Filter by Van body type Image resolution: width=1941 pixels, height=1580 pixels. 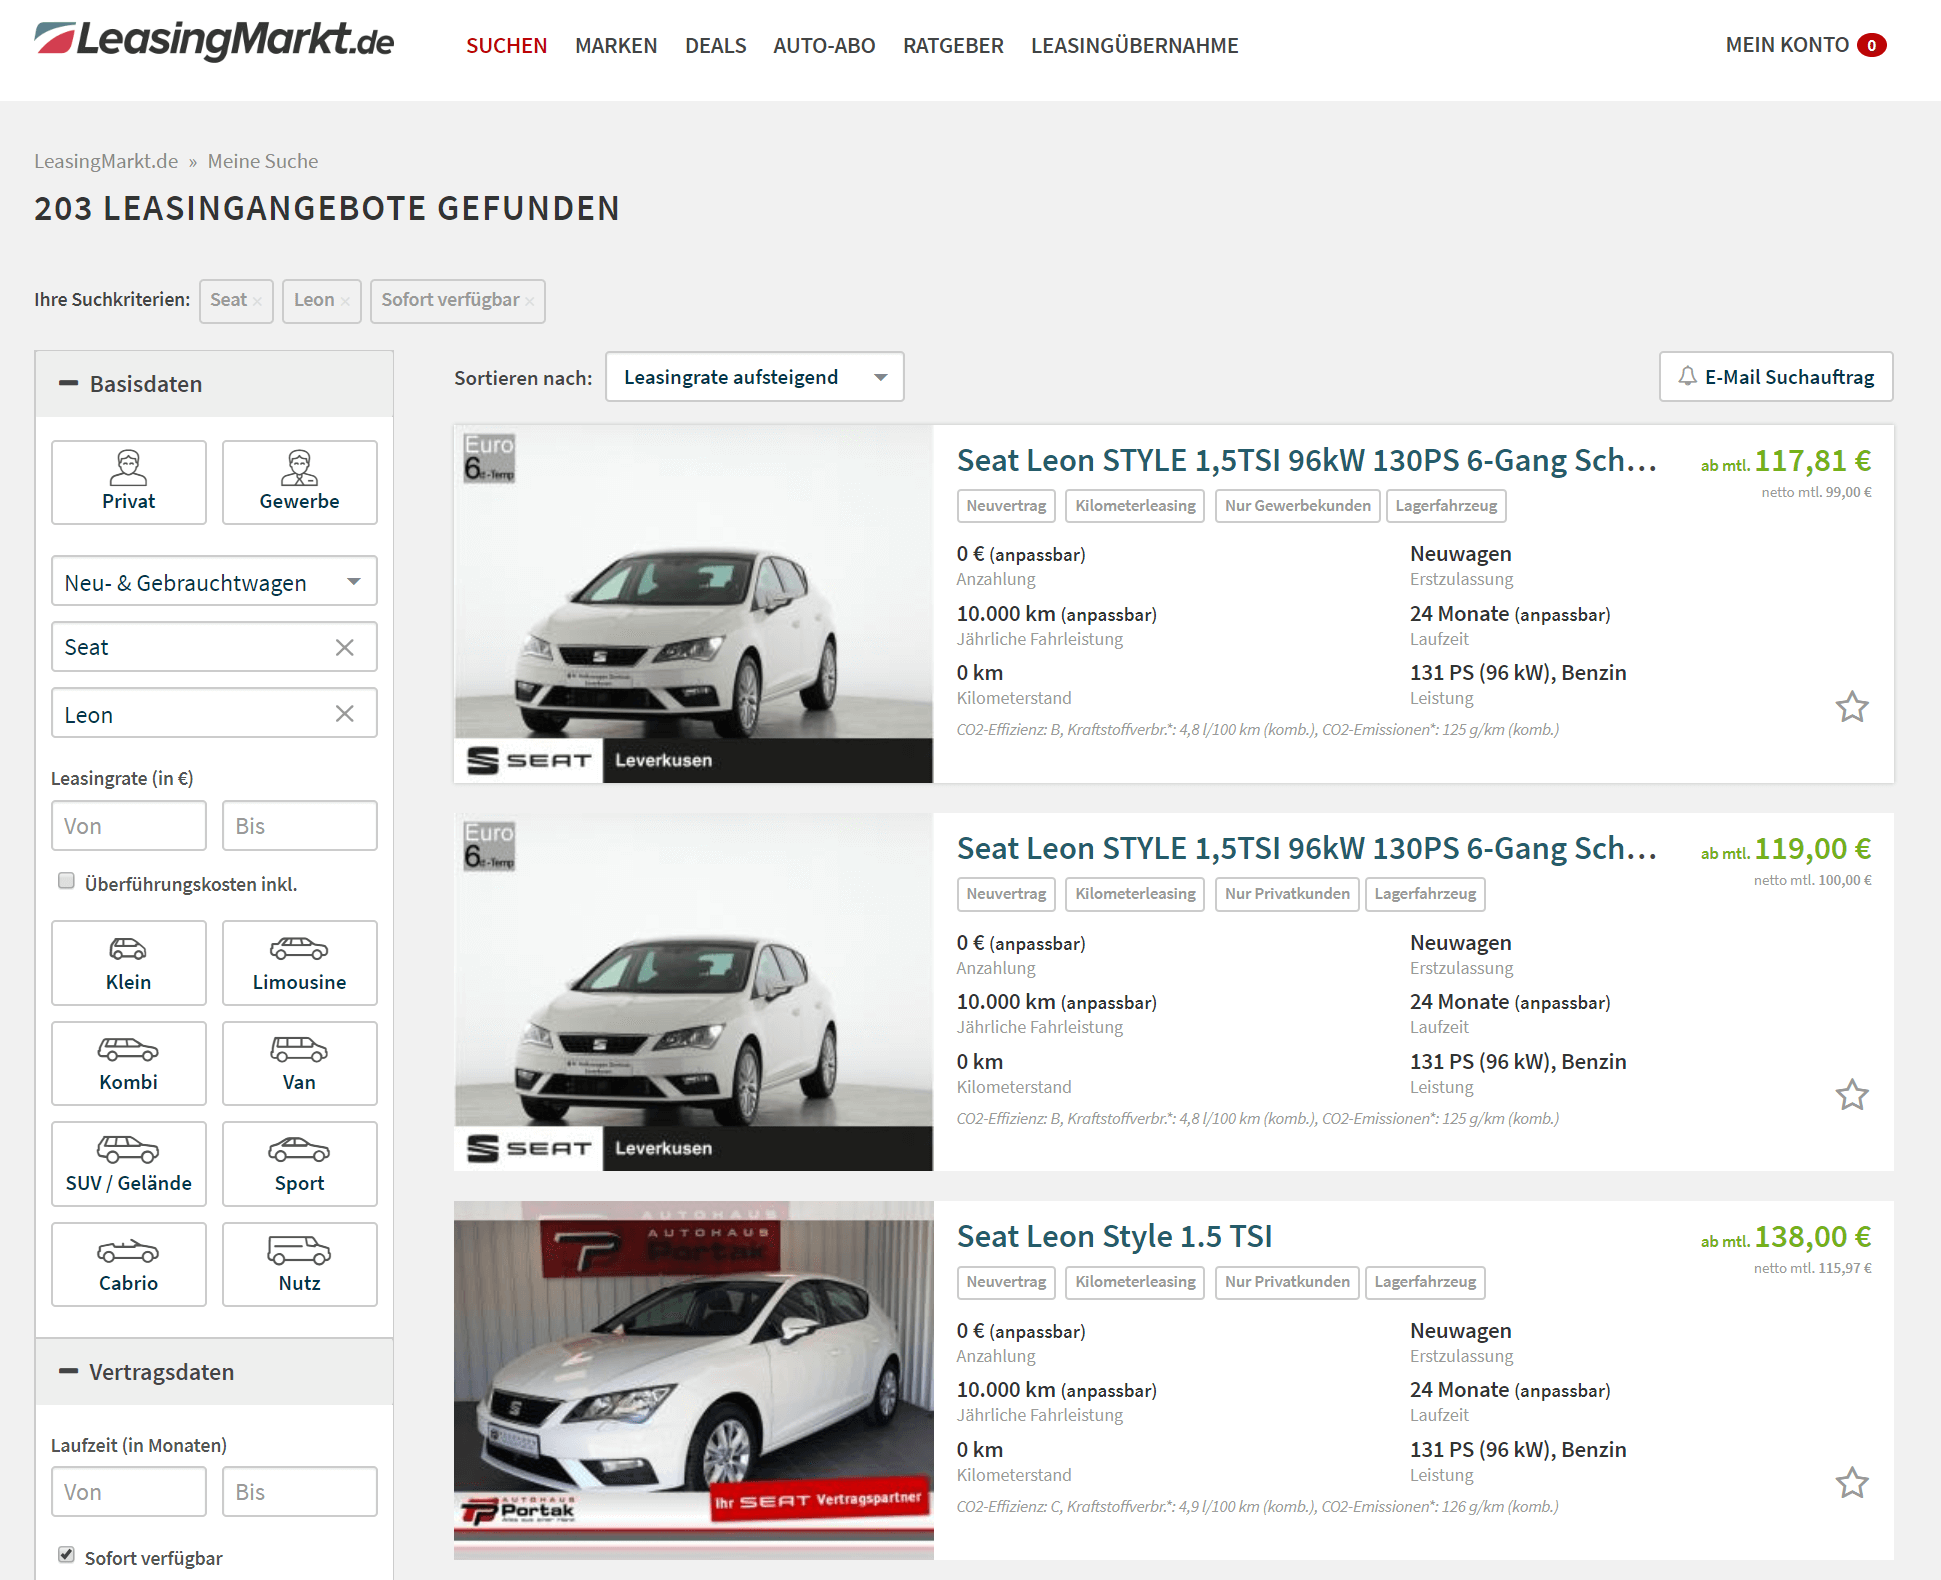(x=299, y=1063)
